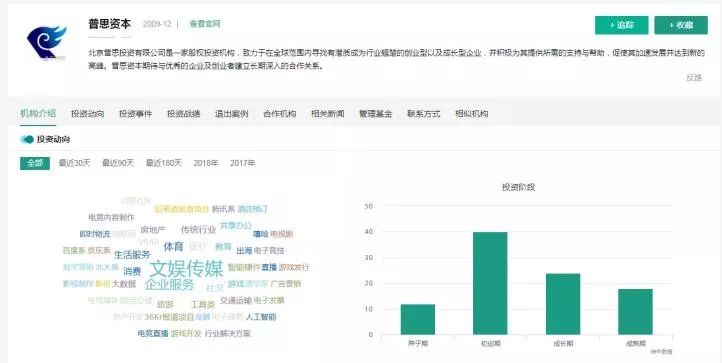This screenshot has width=722, height=363.
Task: Select the 联系方式 tab
Action: tap(424, 113)
